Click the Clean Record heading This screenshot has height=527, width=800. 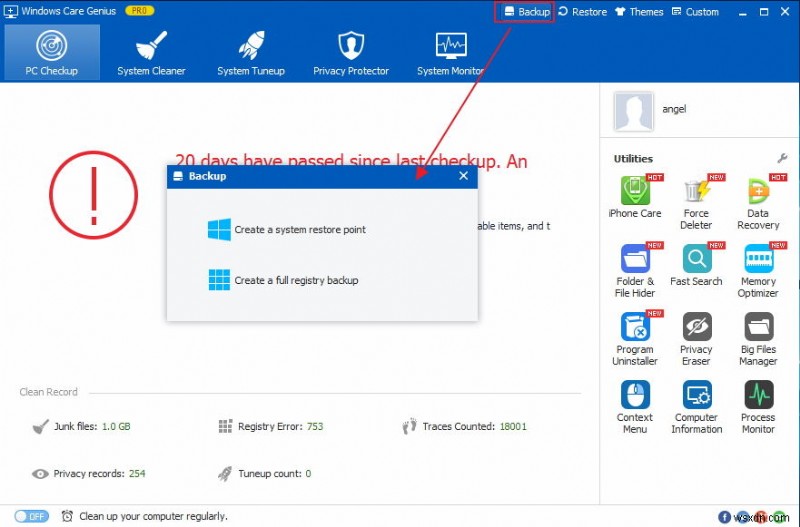tap(48, 392)
